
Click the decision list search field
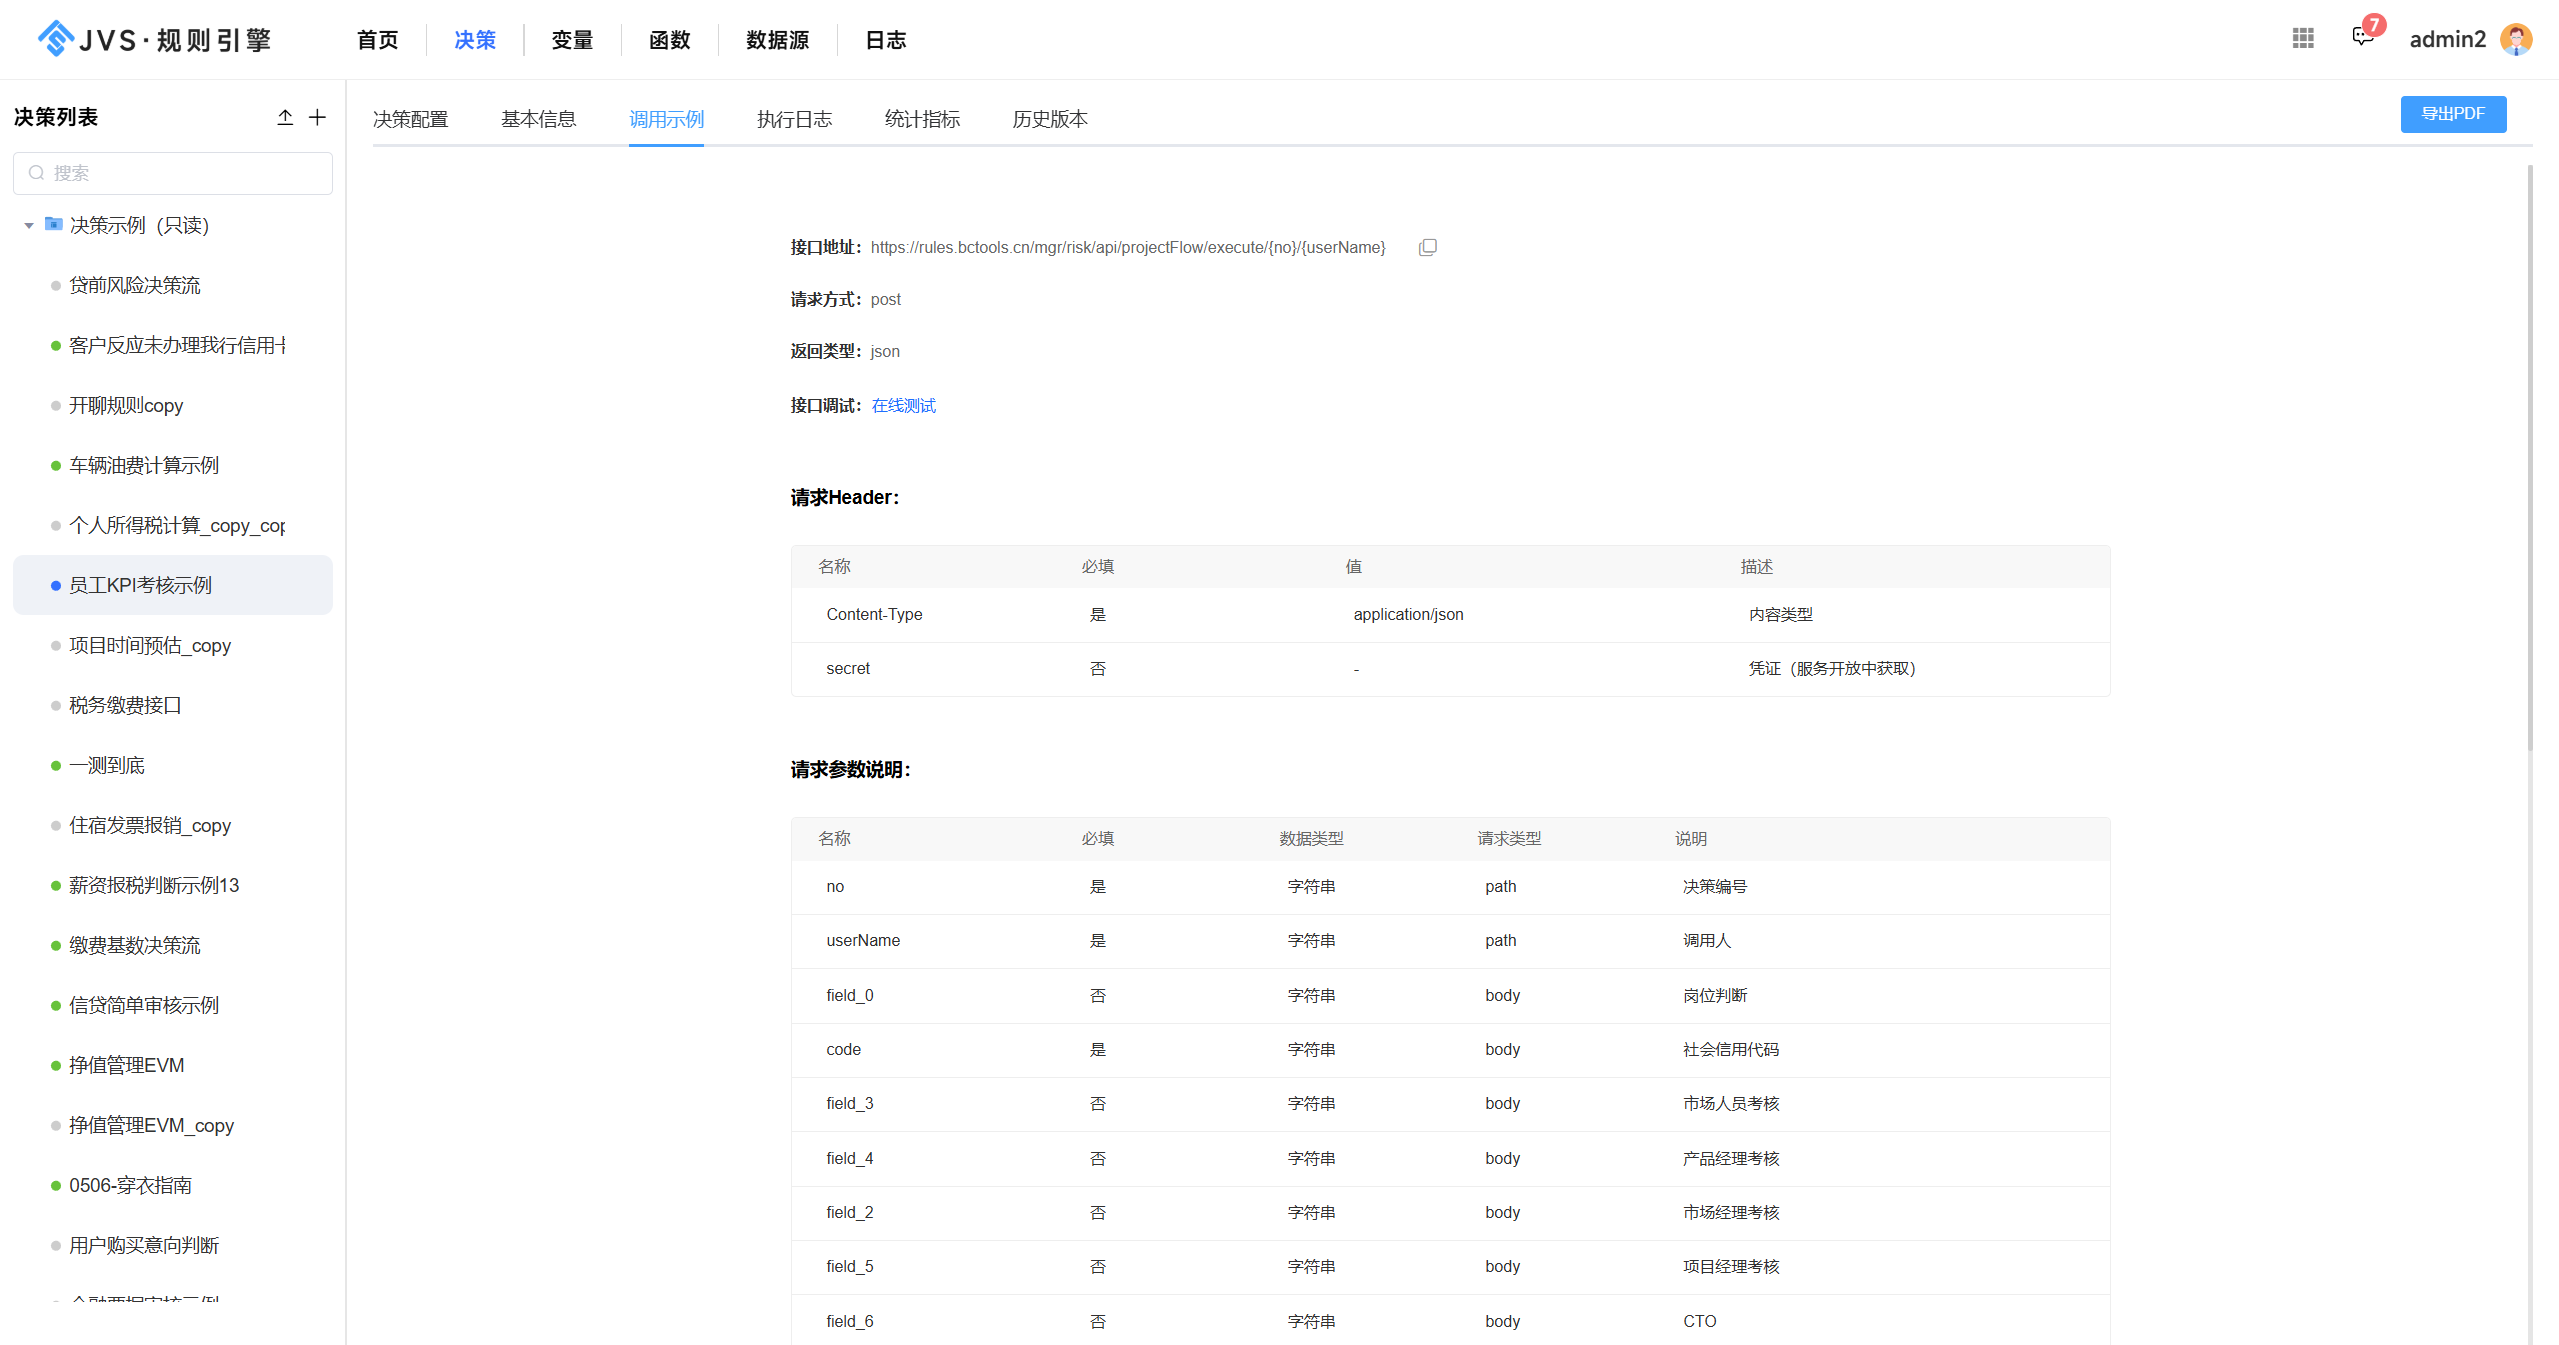point(173,173)
